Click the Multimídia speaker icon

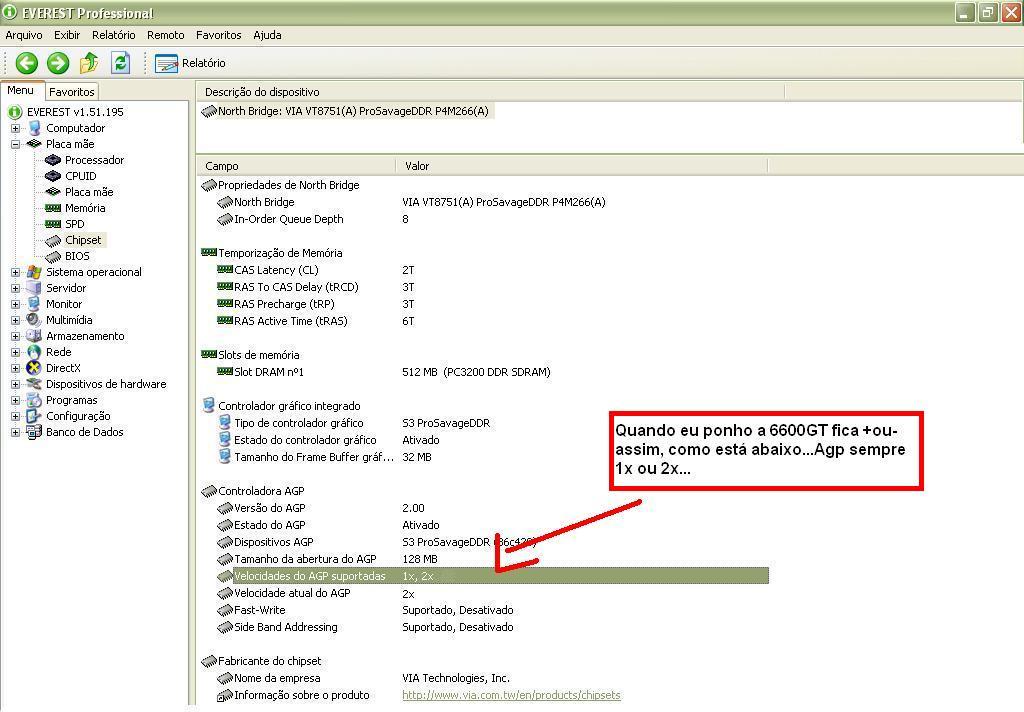click(34, 320)
